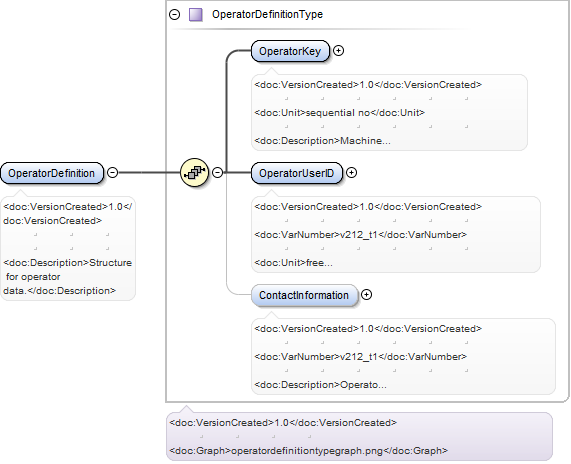Expand the OperatorKey element
The image size is (571, 464).
pos(339,51)
